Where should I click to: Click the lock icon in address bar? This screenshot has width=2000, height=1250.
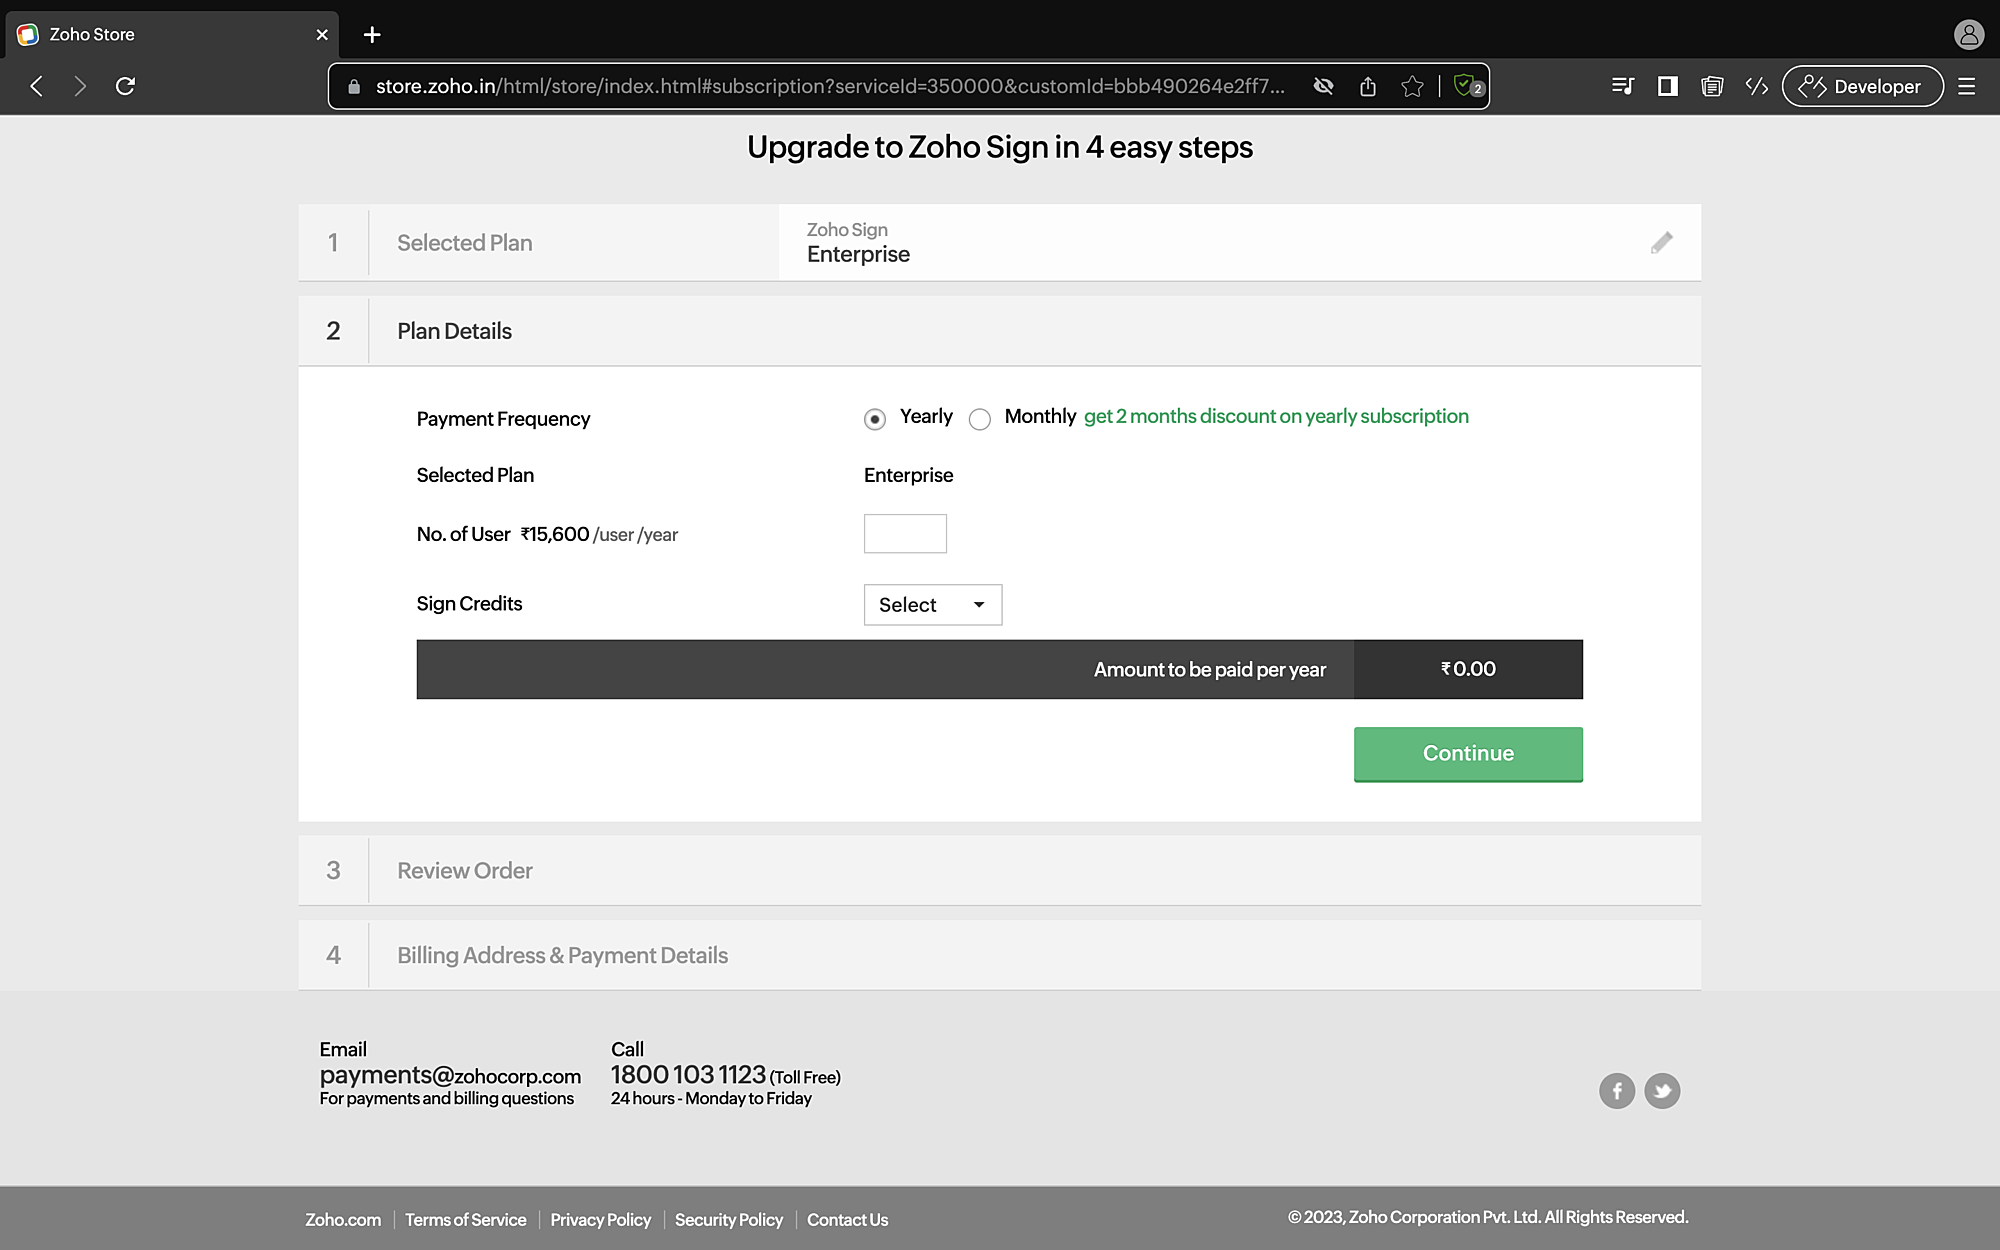(x=353, y=87)
